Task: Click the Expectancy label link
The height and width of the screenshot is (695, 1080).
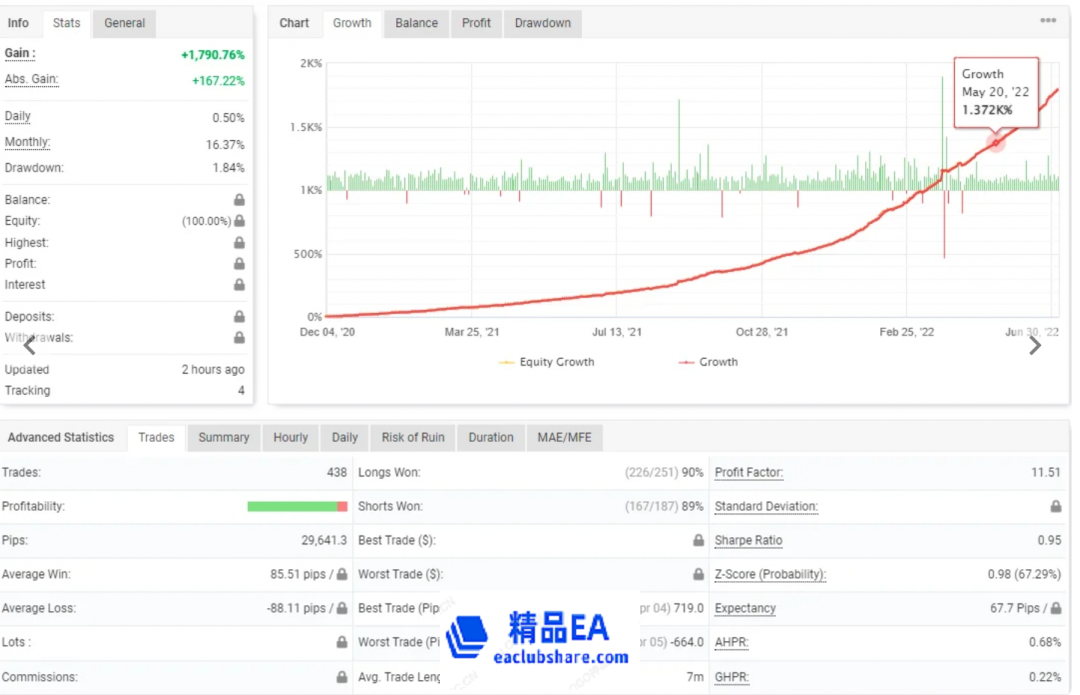Action: click(745, 609)
